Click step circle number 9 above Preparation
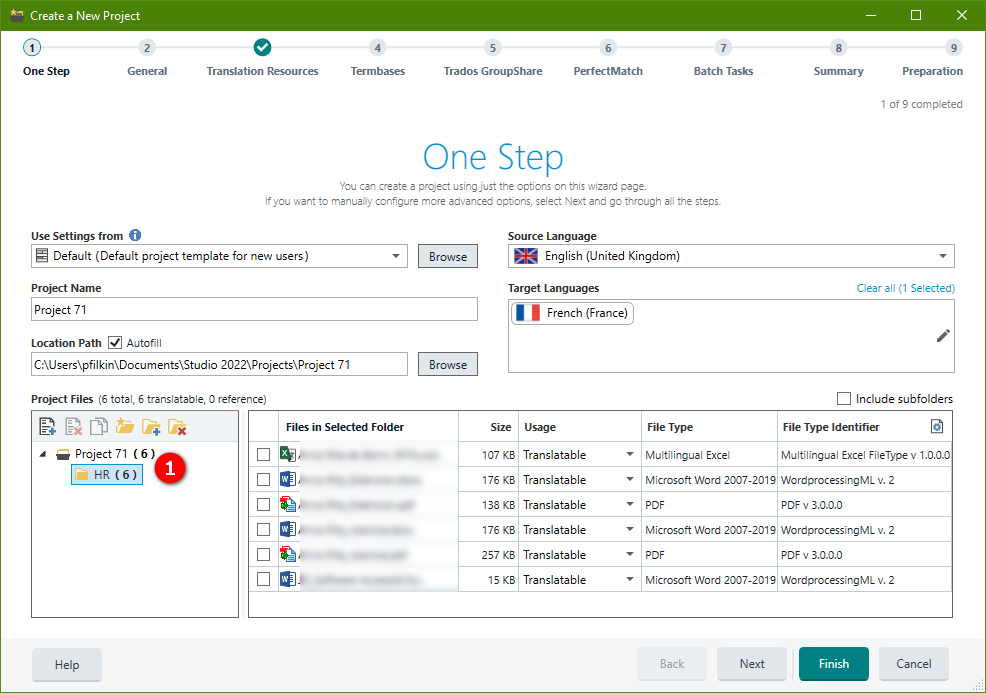This screenshot has height=693, width=986. coord(954,48)
